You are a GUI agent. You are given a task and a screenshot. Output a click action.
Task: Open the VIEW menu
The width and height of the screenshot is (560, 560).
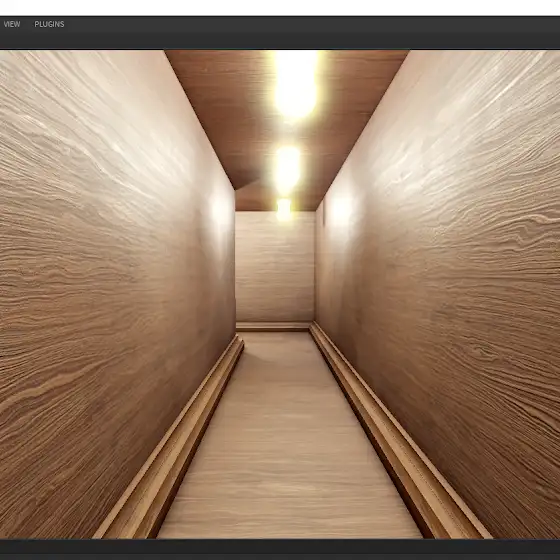pos(11,24)
